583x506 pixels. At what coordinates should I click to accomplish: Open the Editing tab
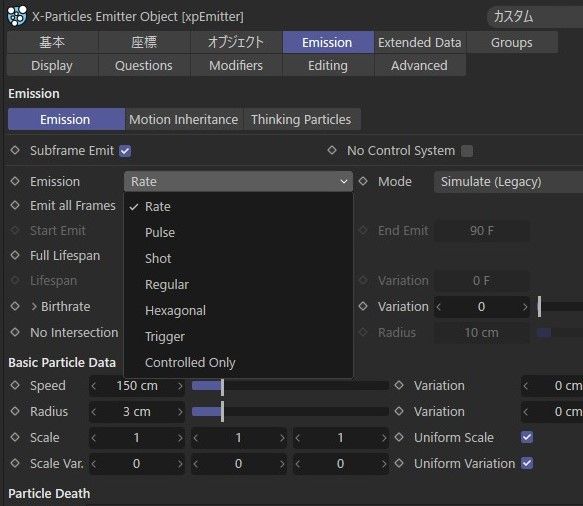click(328, 65)
